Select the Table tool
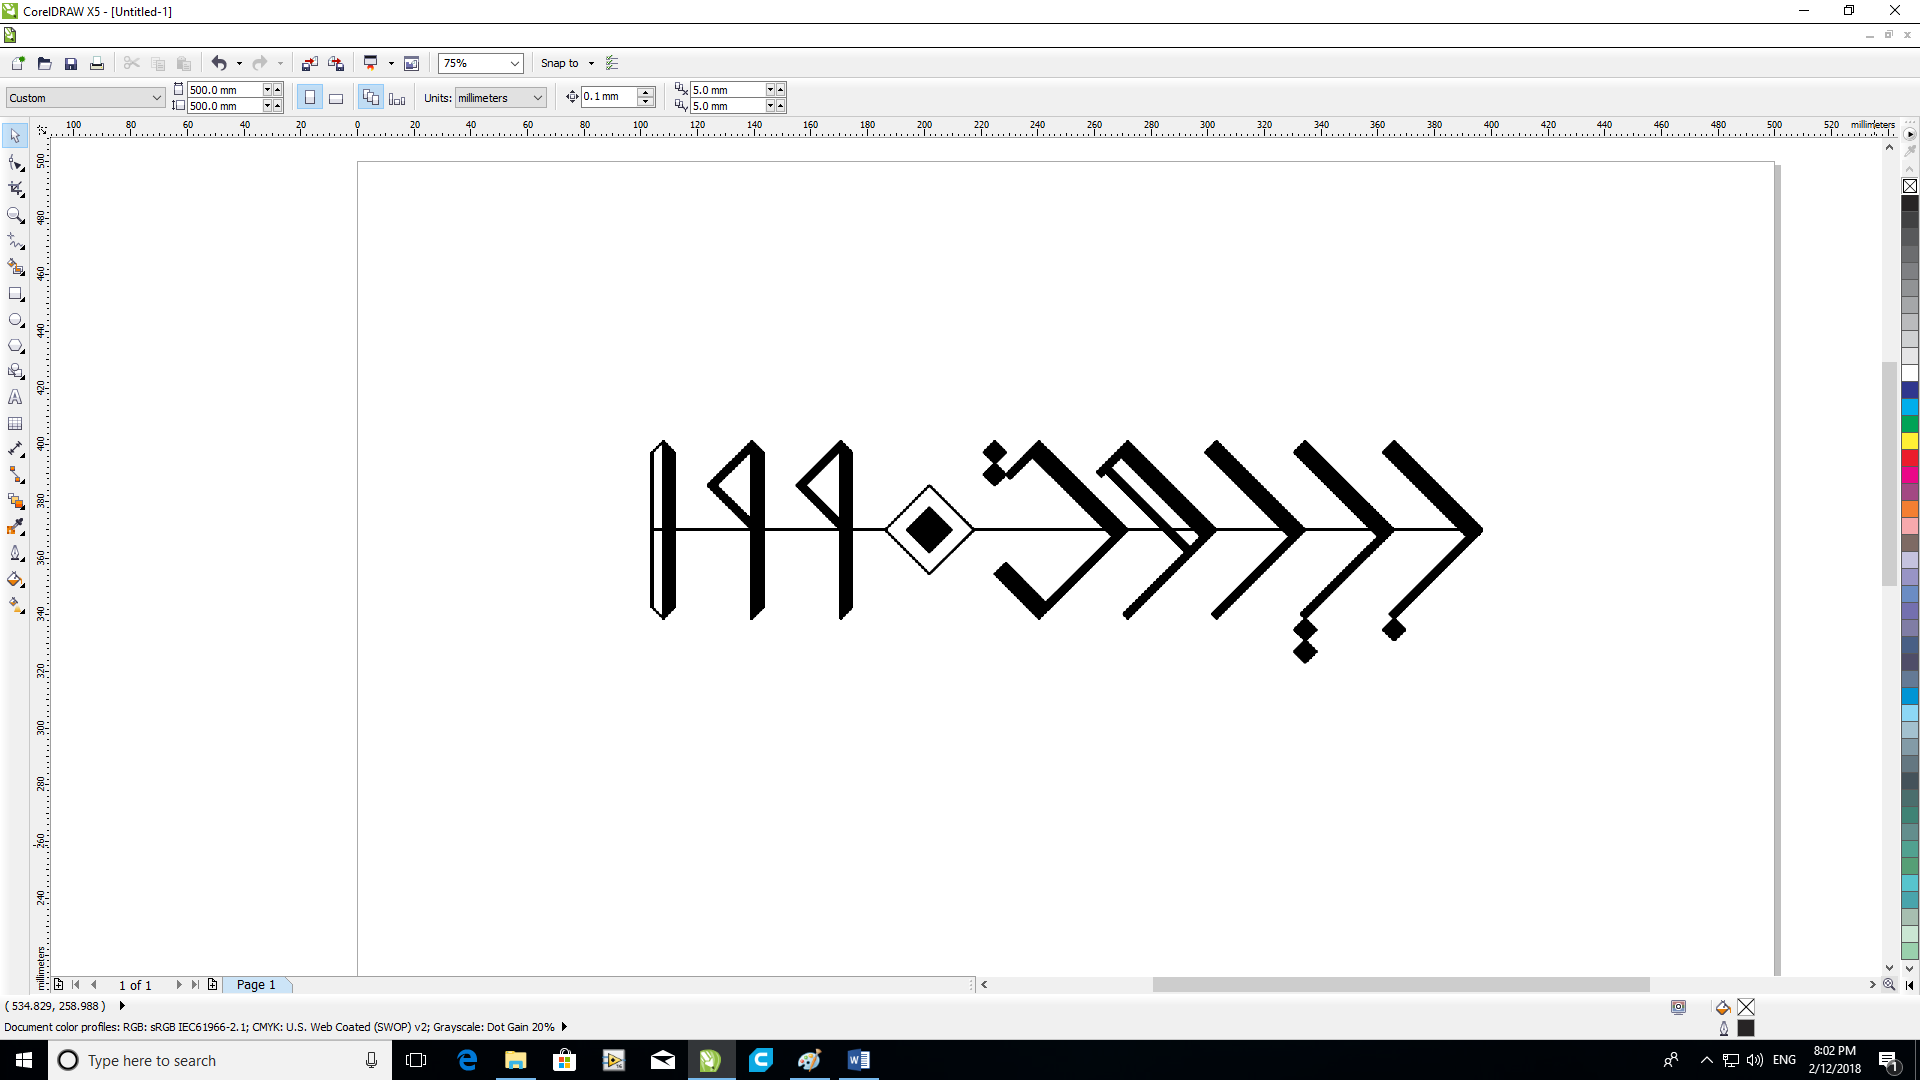This screenshot has height=1080, width=1920. tap(15, 423)
